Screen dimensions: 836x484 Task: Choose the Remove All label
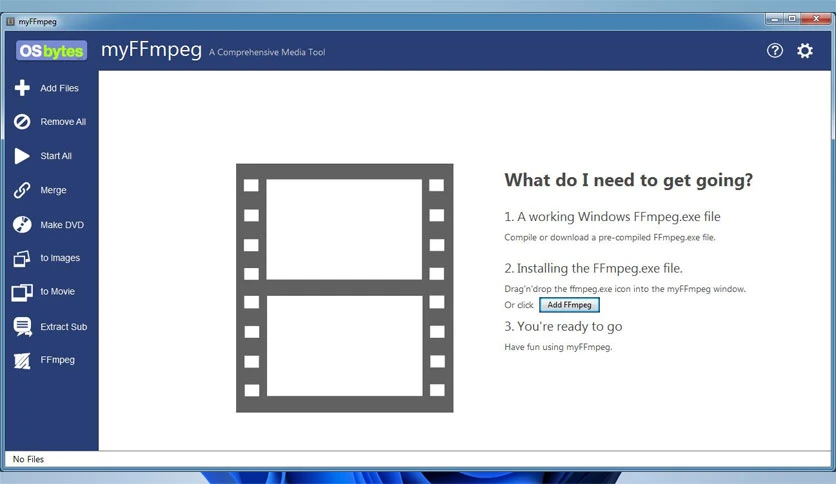pyautogui.click(x=63, y=122)
